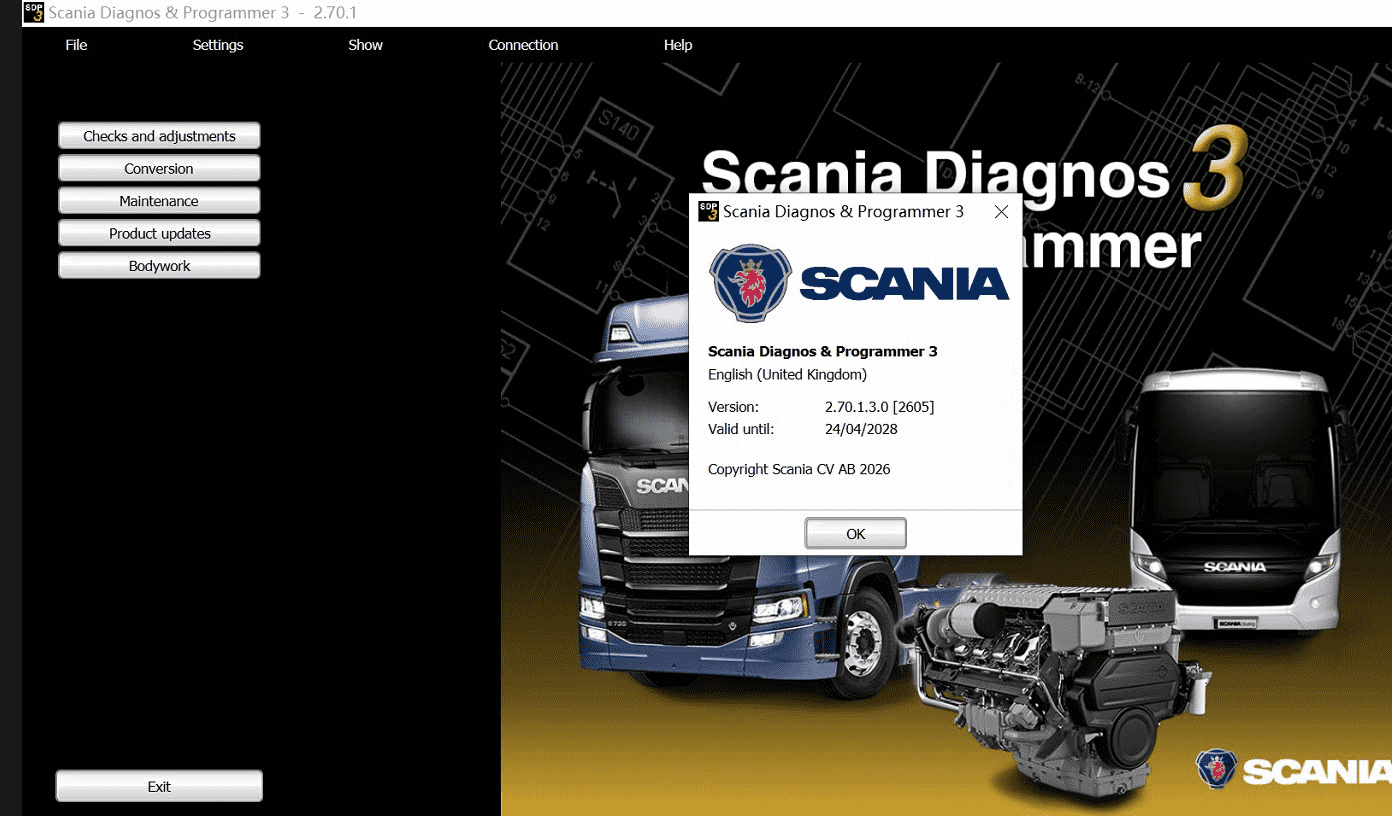
Task: Click version text 2.70.1.3.0 [2605]
Action: (x=879, y=407)
